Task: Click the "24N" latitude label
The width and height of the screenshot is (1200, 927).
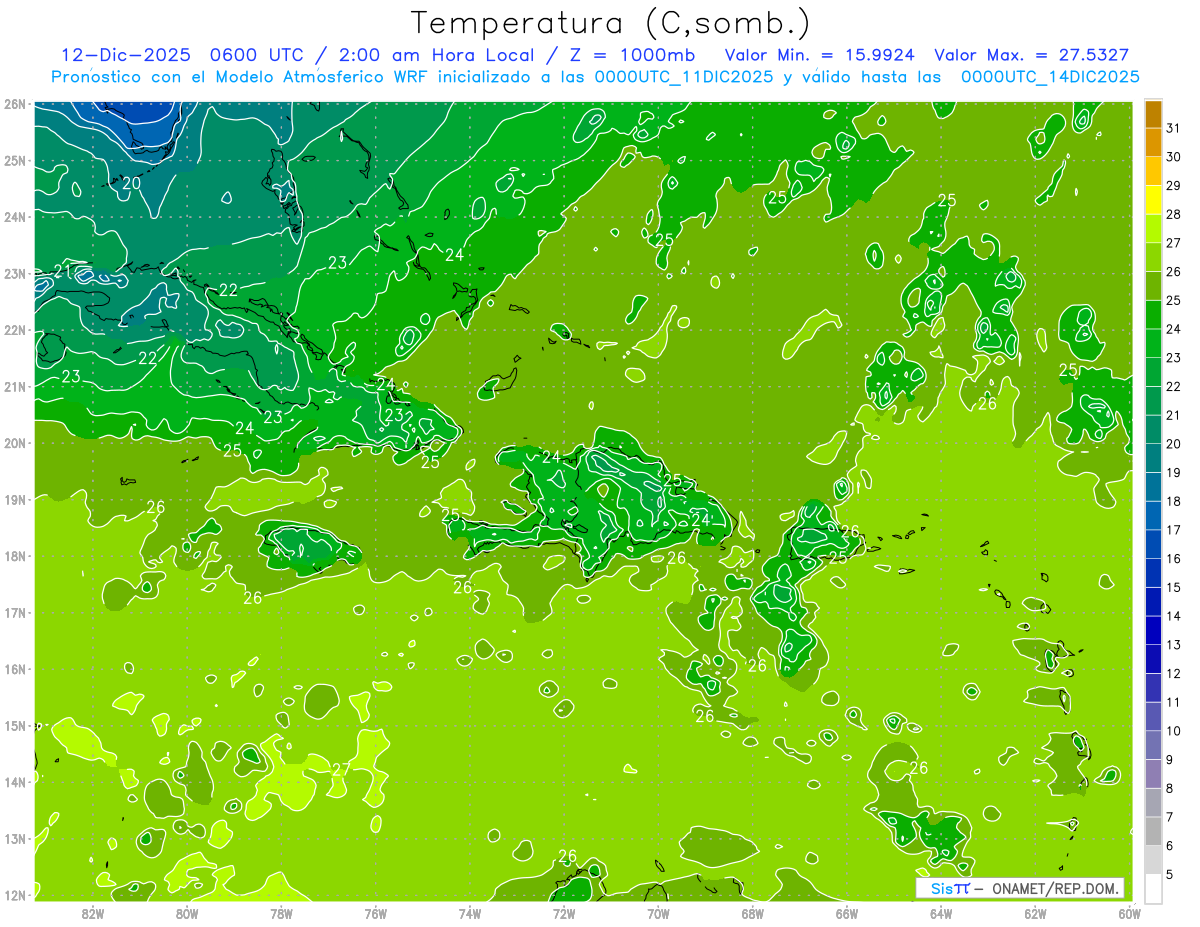Action: click(15, 217)
